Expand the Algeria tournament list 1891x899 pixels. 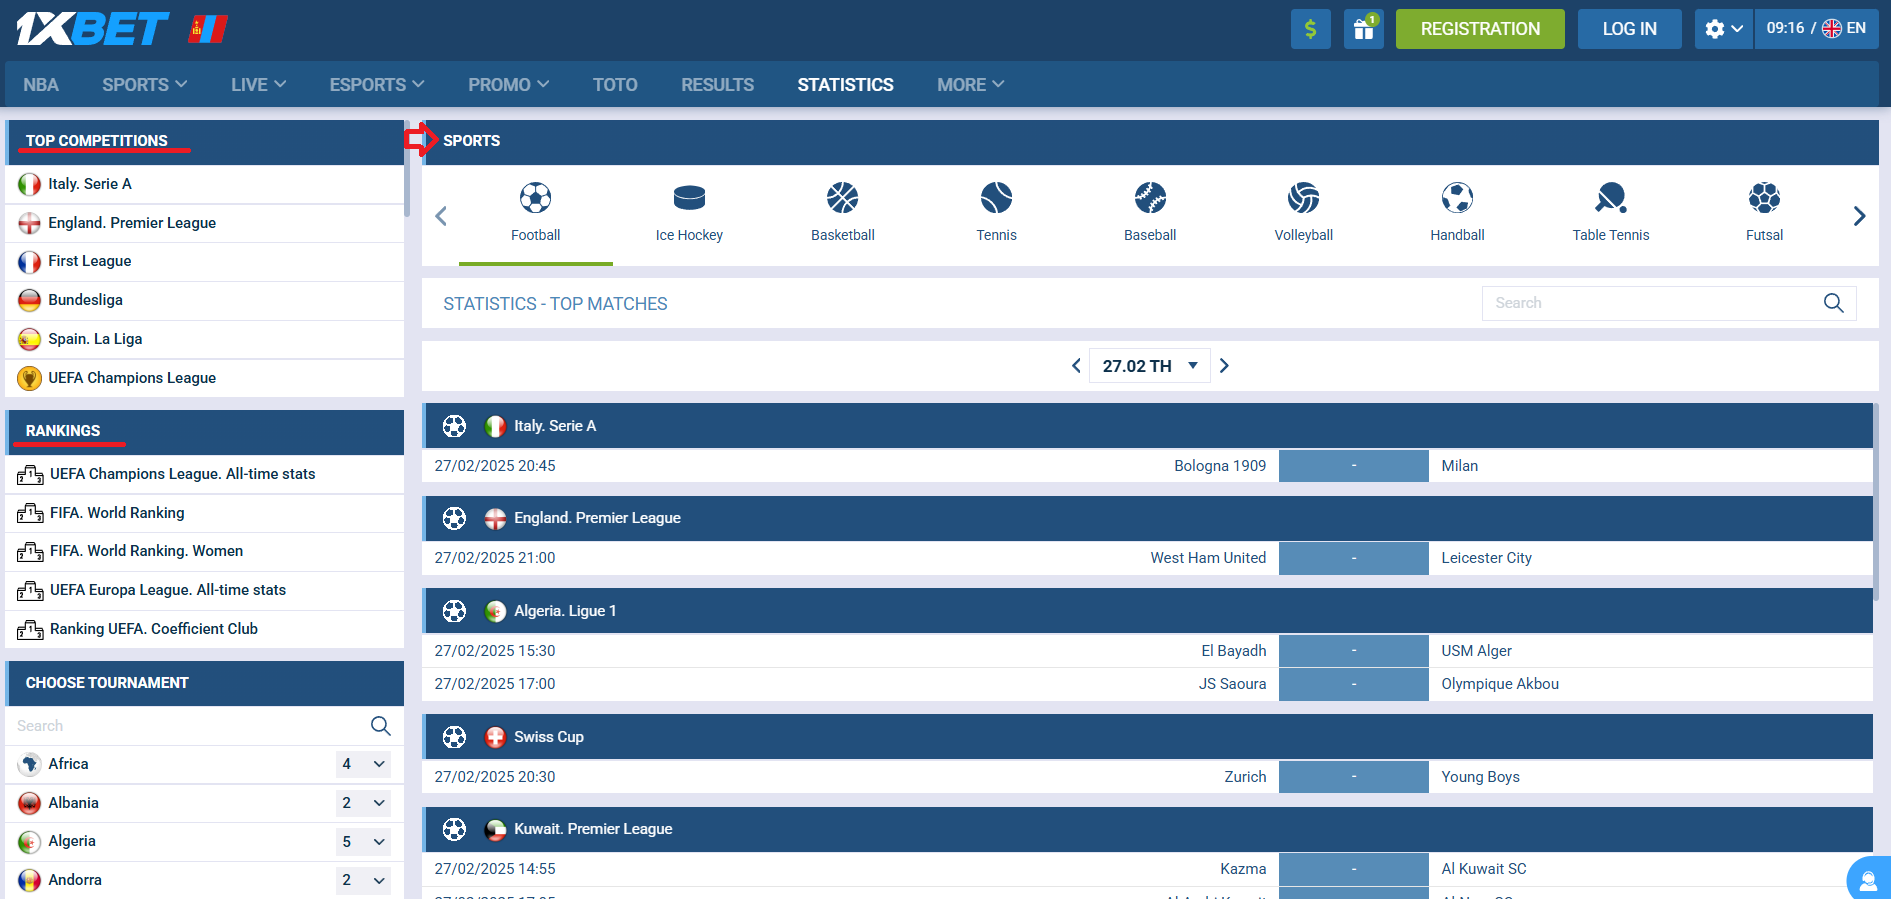[363, 842]
